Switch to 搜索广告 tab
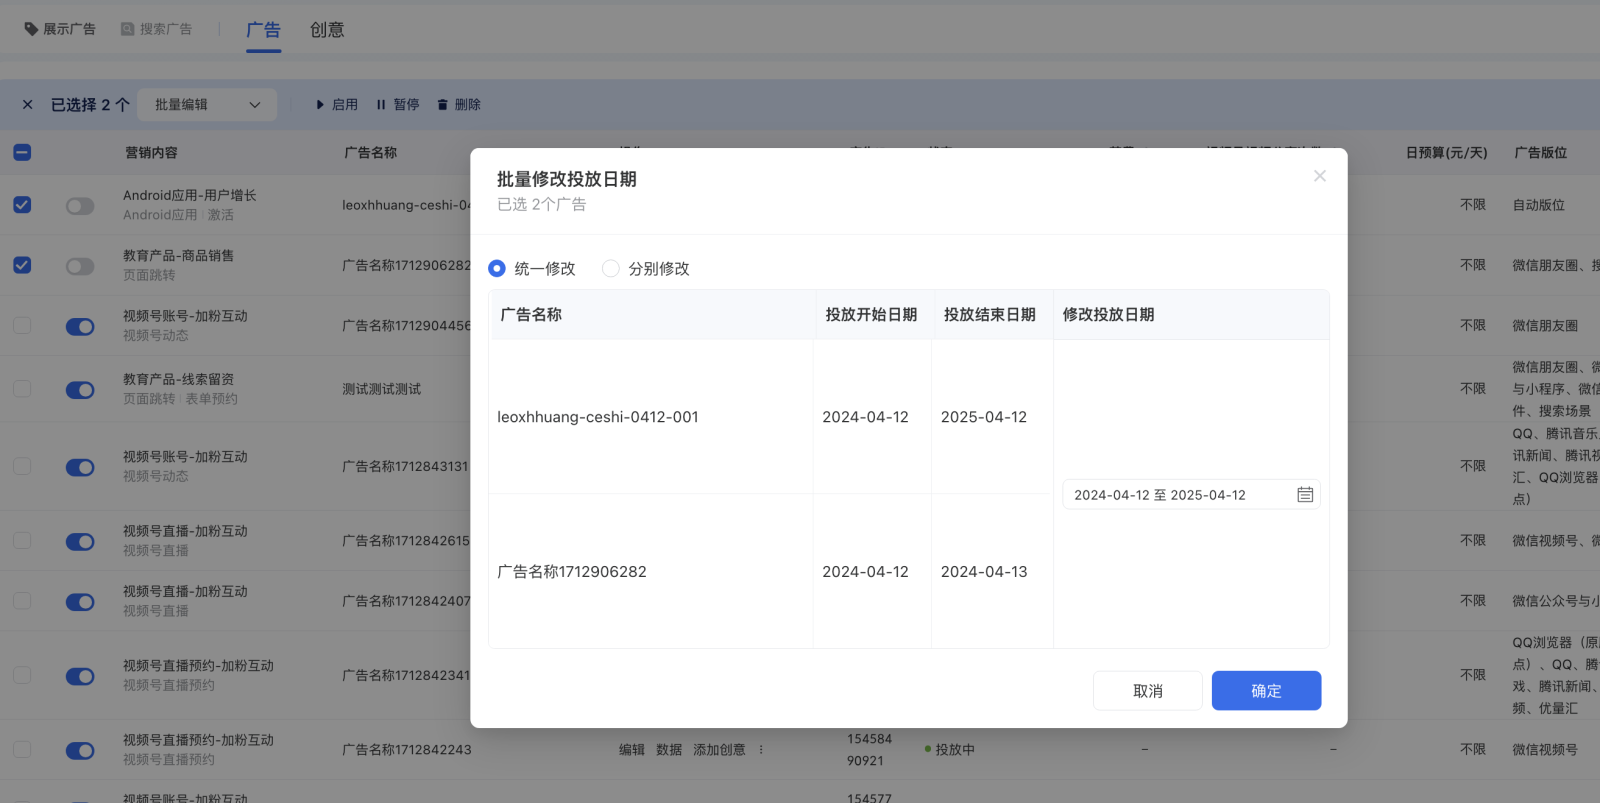Viewport: 1600px width, 803px height. point(156,29)
